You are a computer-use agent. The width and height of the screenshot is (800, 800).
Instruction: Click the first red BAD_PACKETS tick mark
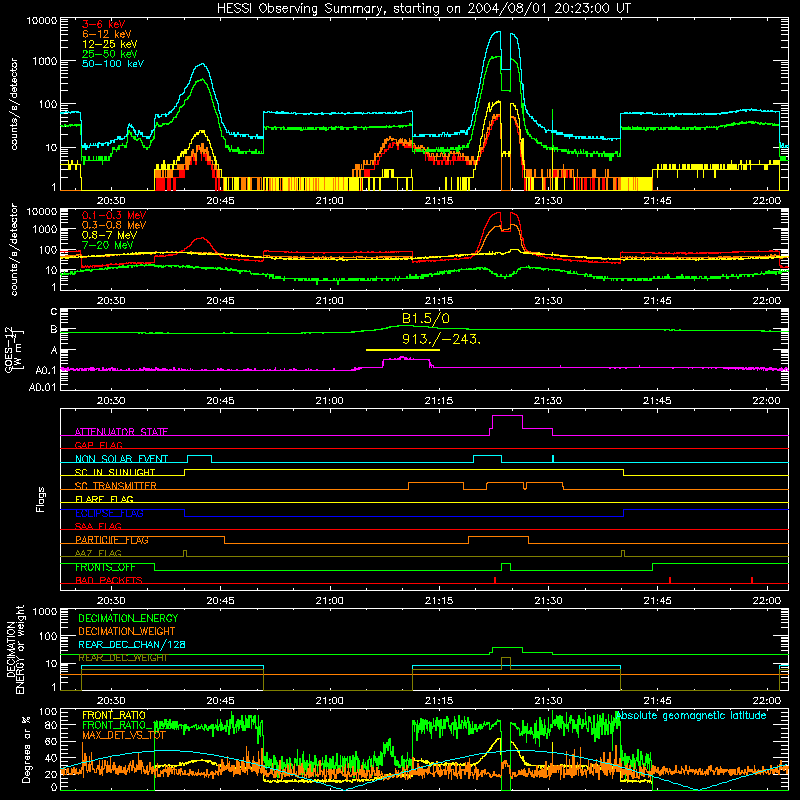point(495,580)
